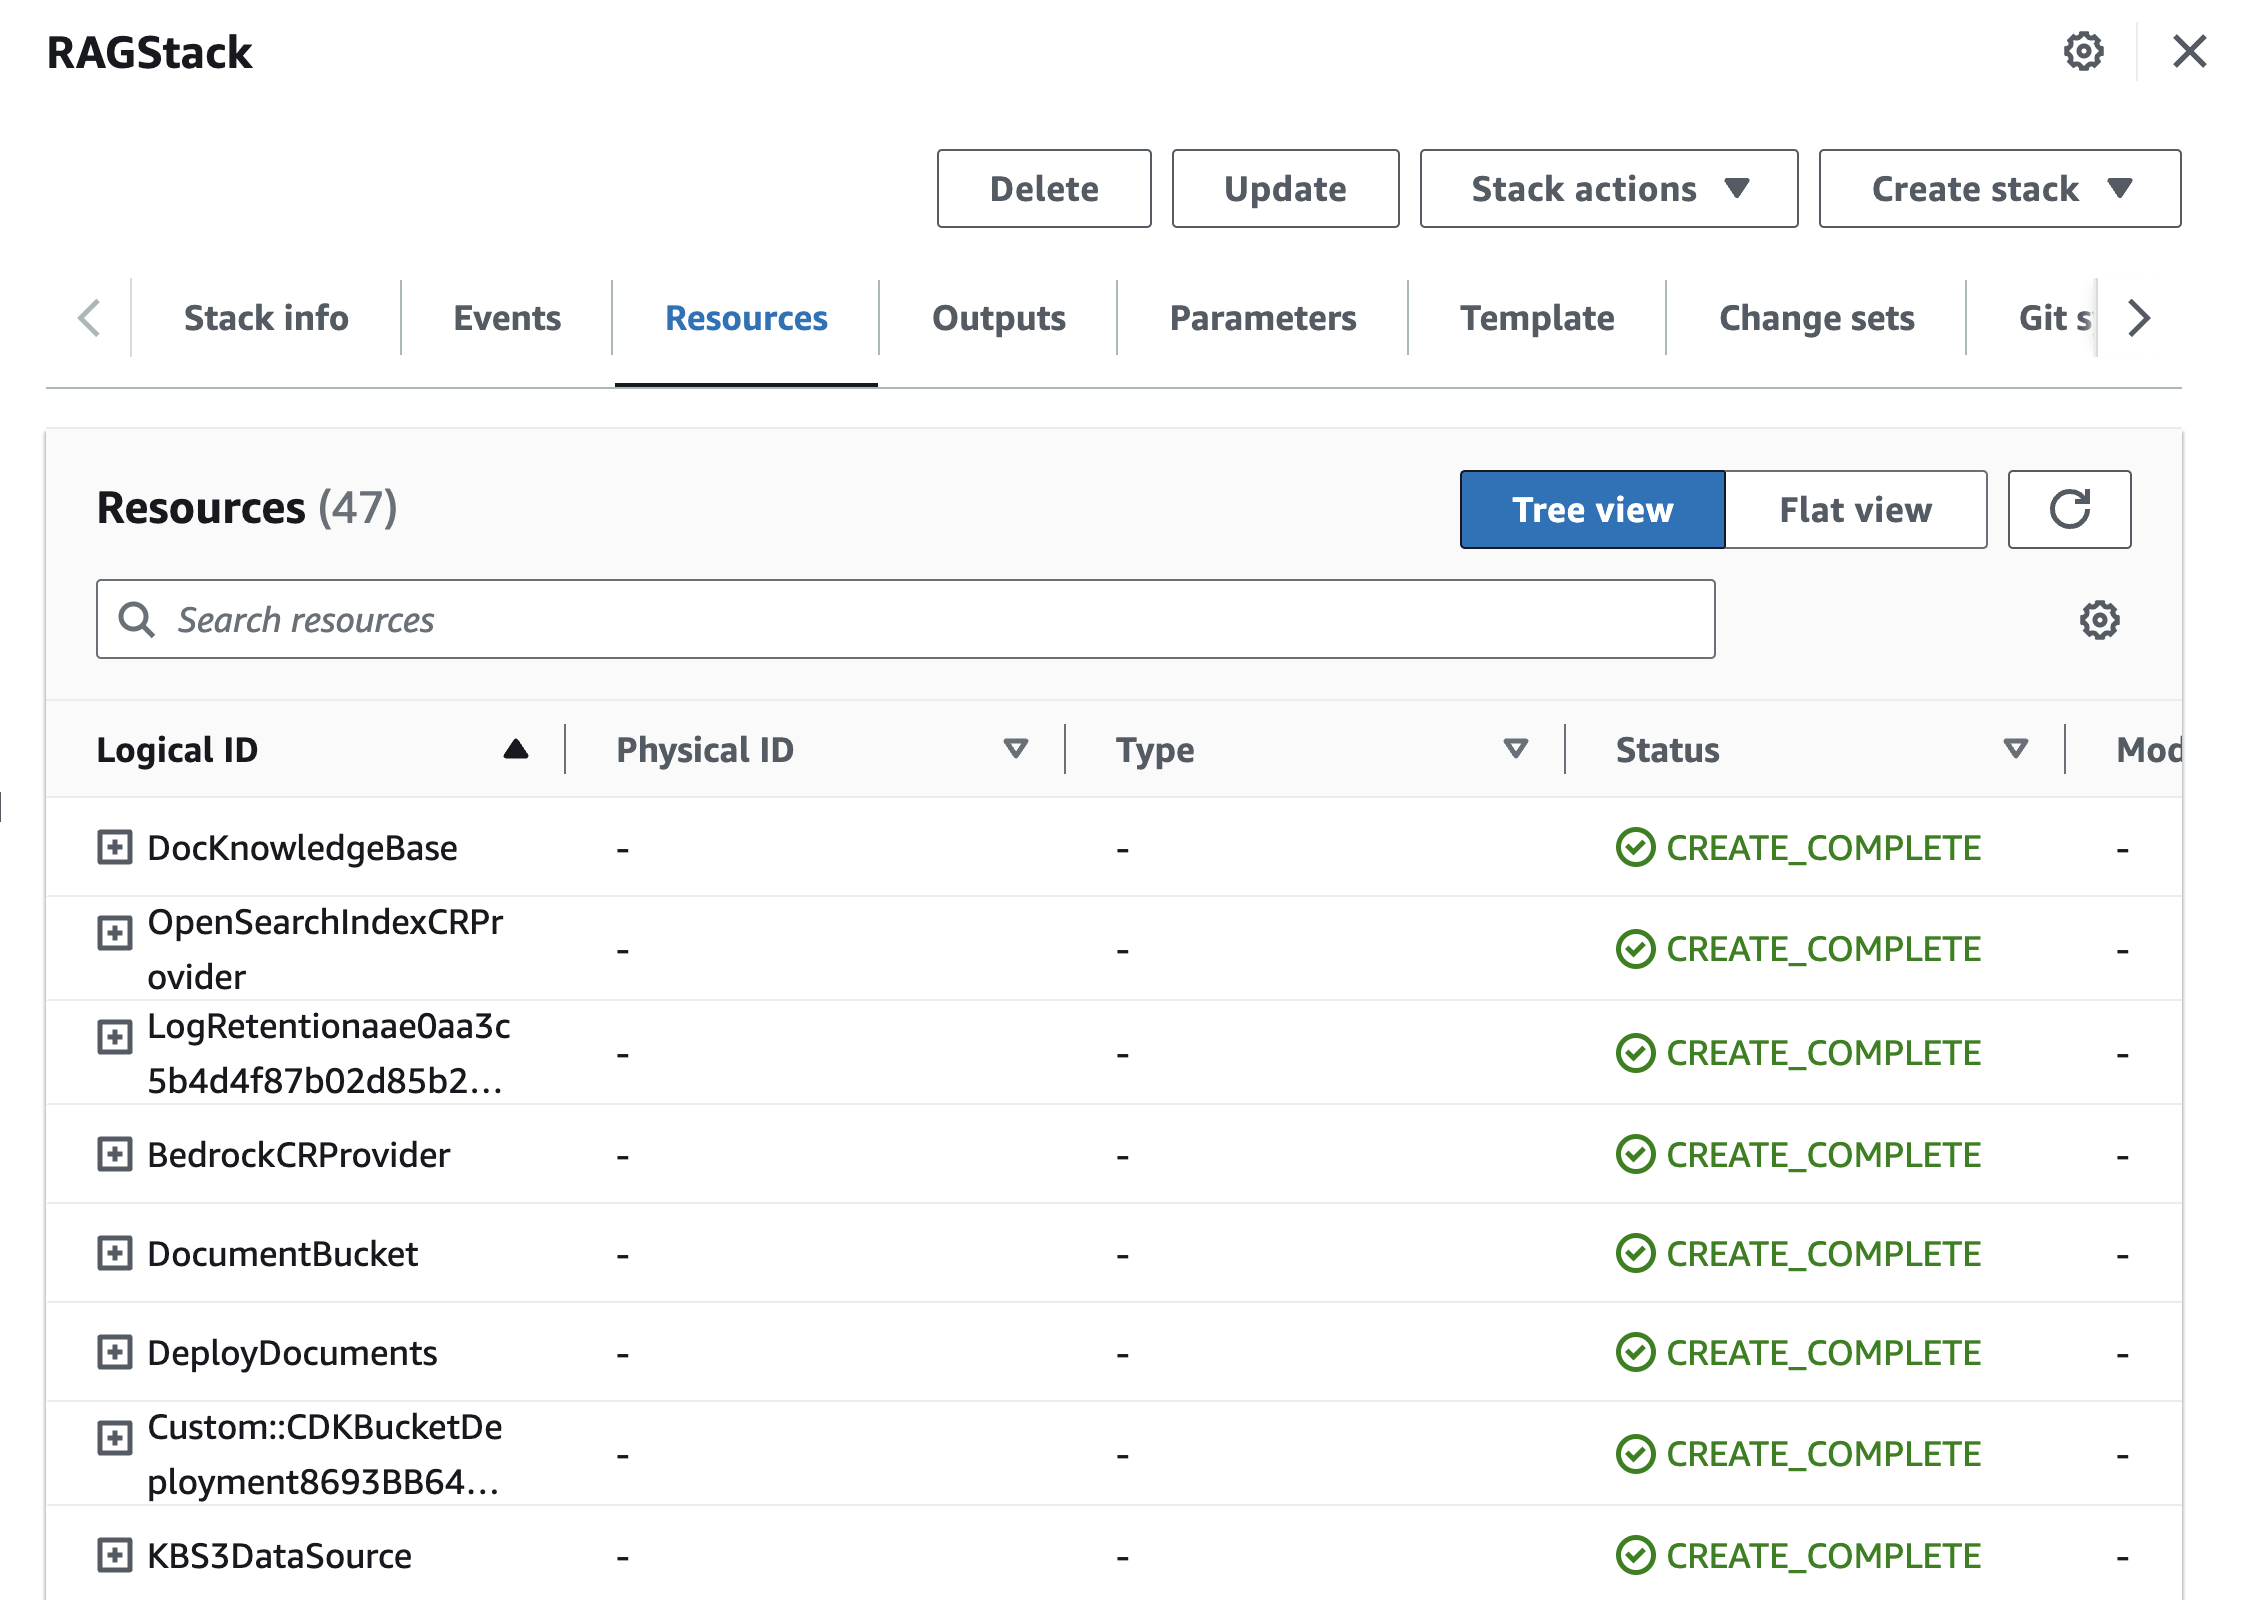The width and height of the screenshot is (2256, 1600).
Task: Open Create stack dropdown
Action: click(1999, 189)
